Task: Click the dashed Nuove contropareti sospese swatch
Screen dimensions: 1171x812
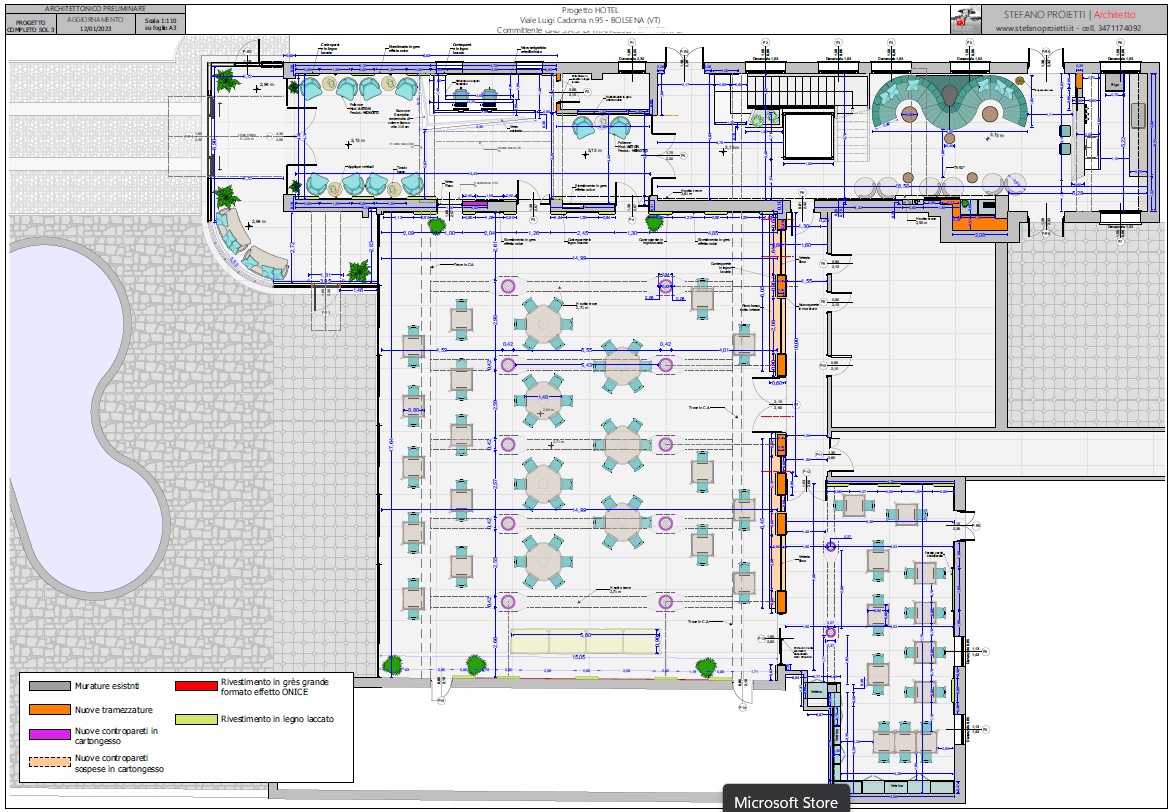Action: [49, 763]
